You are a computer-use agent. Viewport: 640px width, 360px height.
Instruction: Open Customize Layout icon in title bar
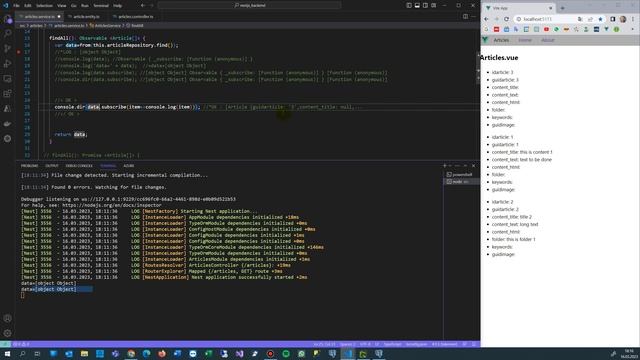(x=433, y=5)
